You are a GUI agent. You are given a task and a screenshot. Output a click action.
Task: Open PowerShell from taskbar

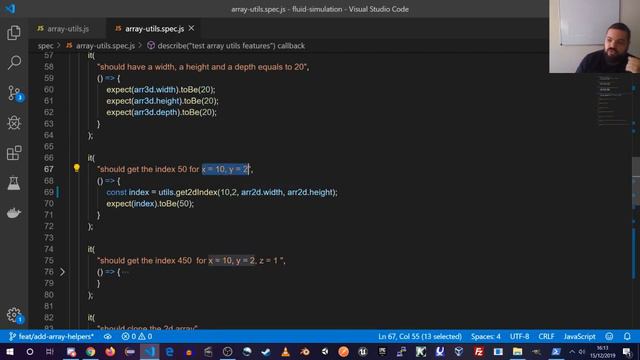[x=556, y=351]
